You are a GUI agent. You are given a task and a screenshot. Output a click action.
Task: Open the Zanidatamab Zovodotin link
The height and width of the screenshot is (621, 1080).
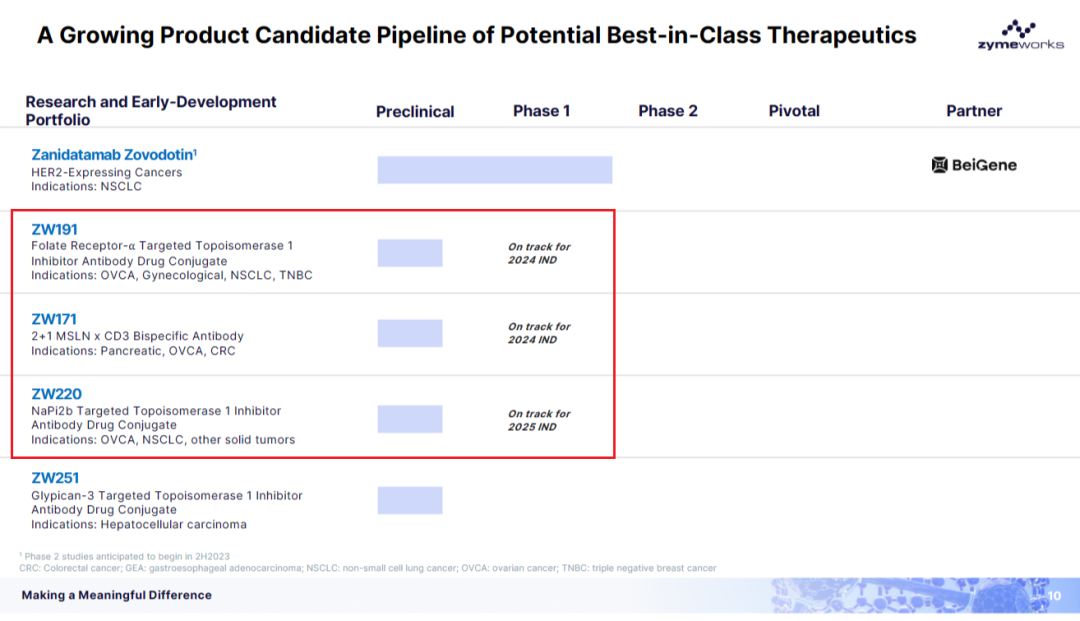(115, 155)
